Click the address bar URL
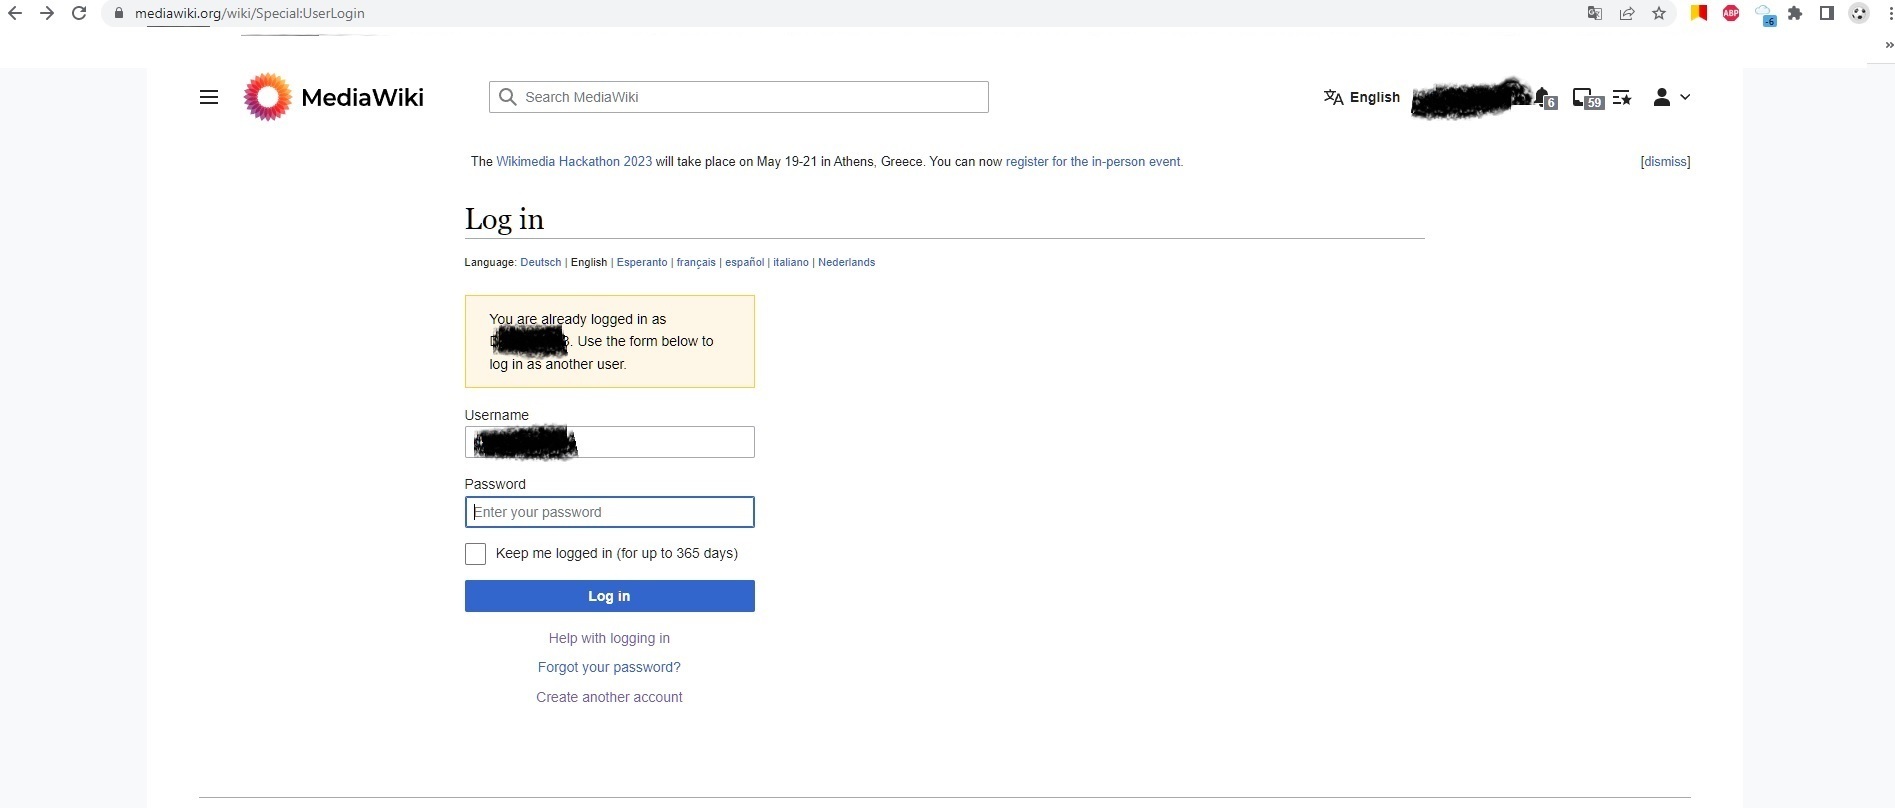 [250, 13]
